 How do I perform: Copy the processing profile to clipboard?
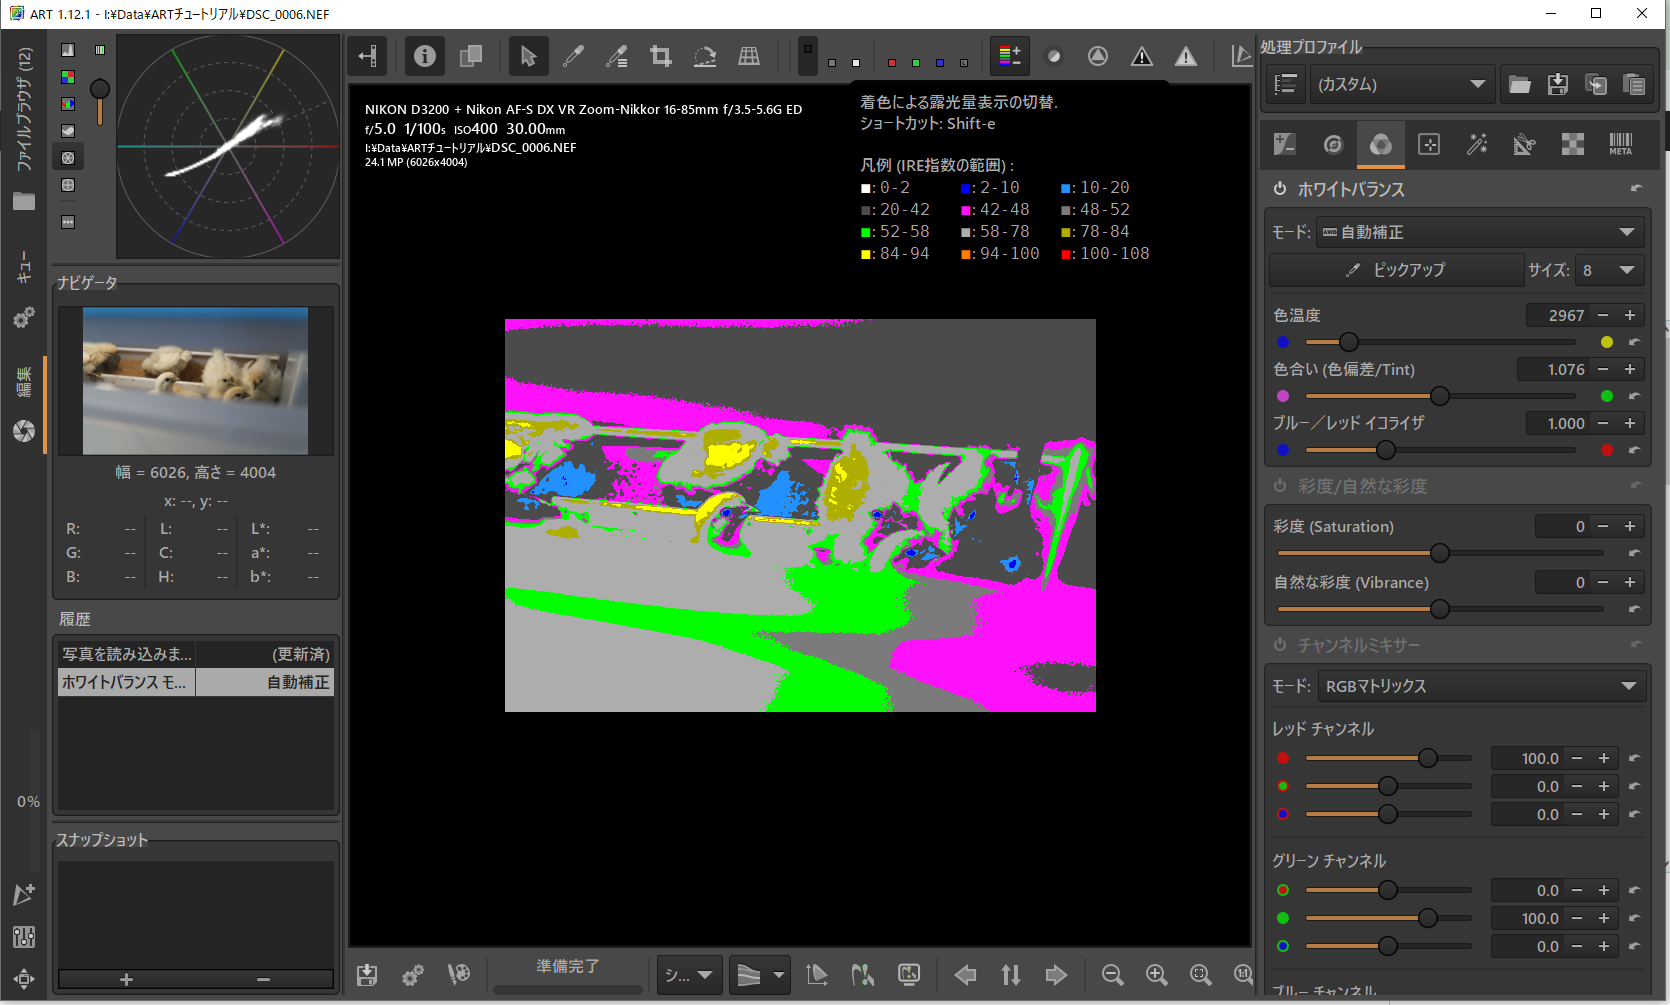coord(1596,85)
